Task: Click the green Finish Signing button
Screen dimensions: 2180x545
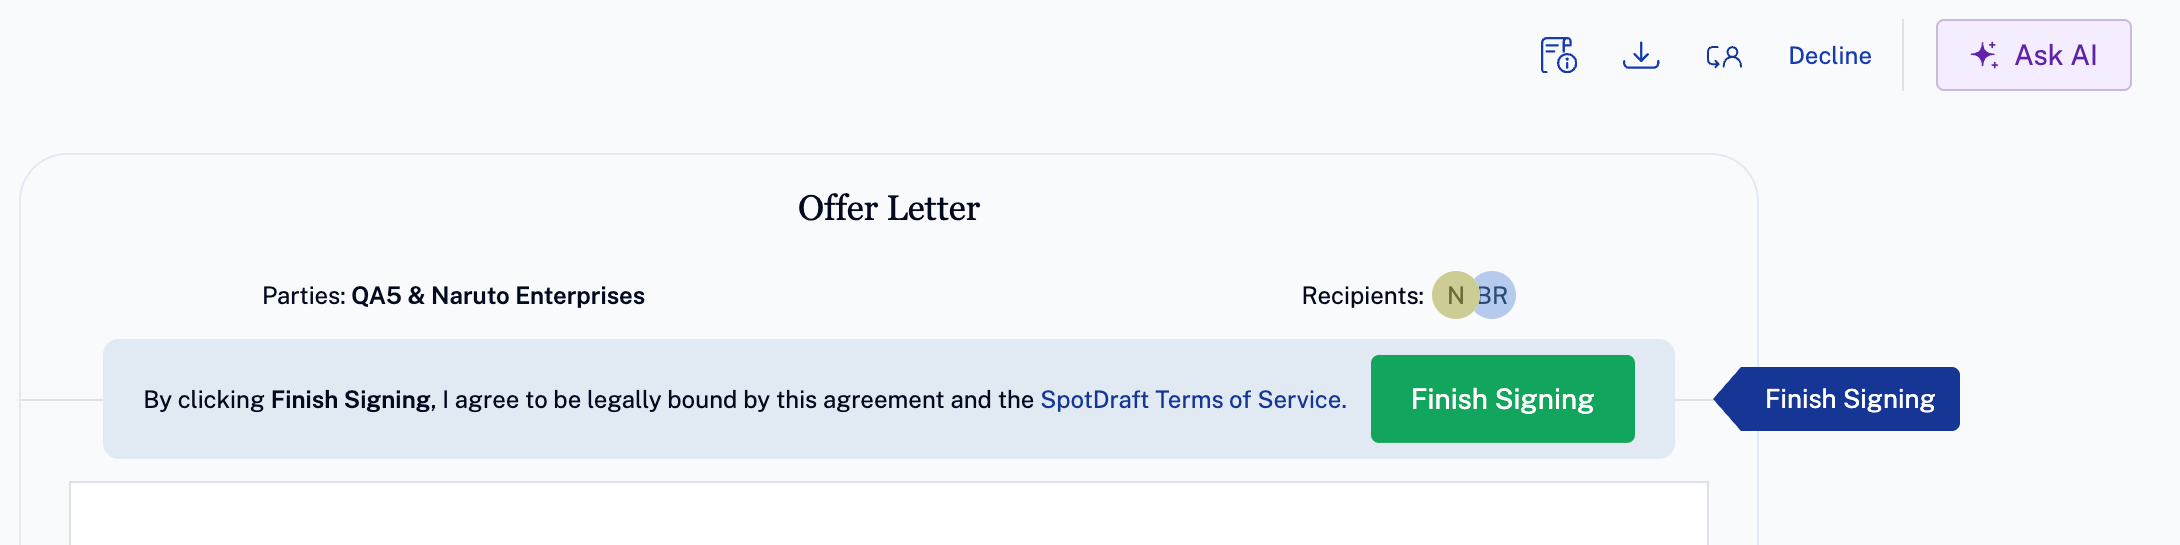Action: pyautogui.click(x=1502, y=399)
